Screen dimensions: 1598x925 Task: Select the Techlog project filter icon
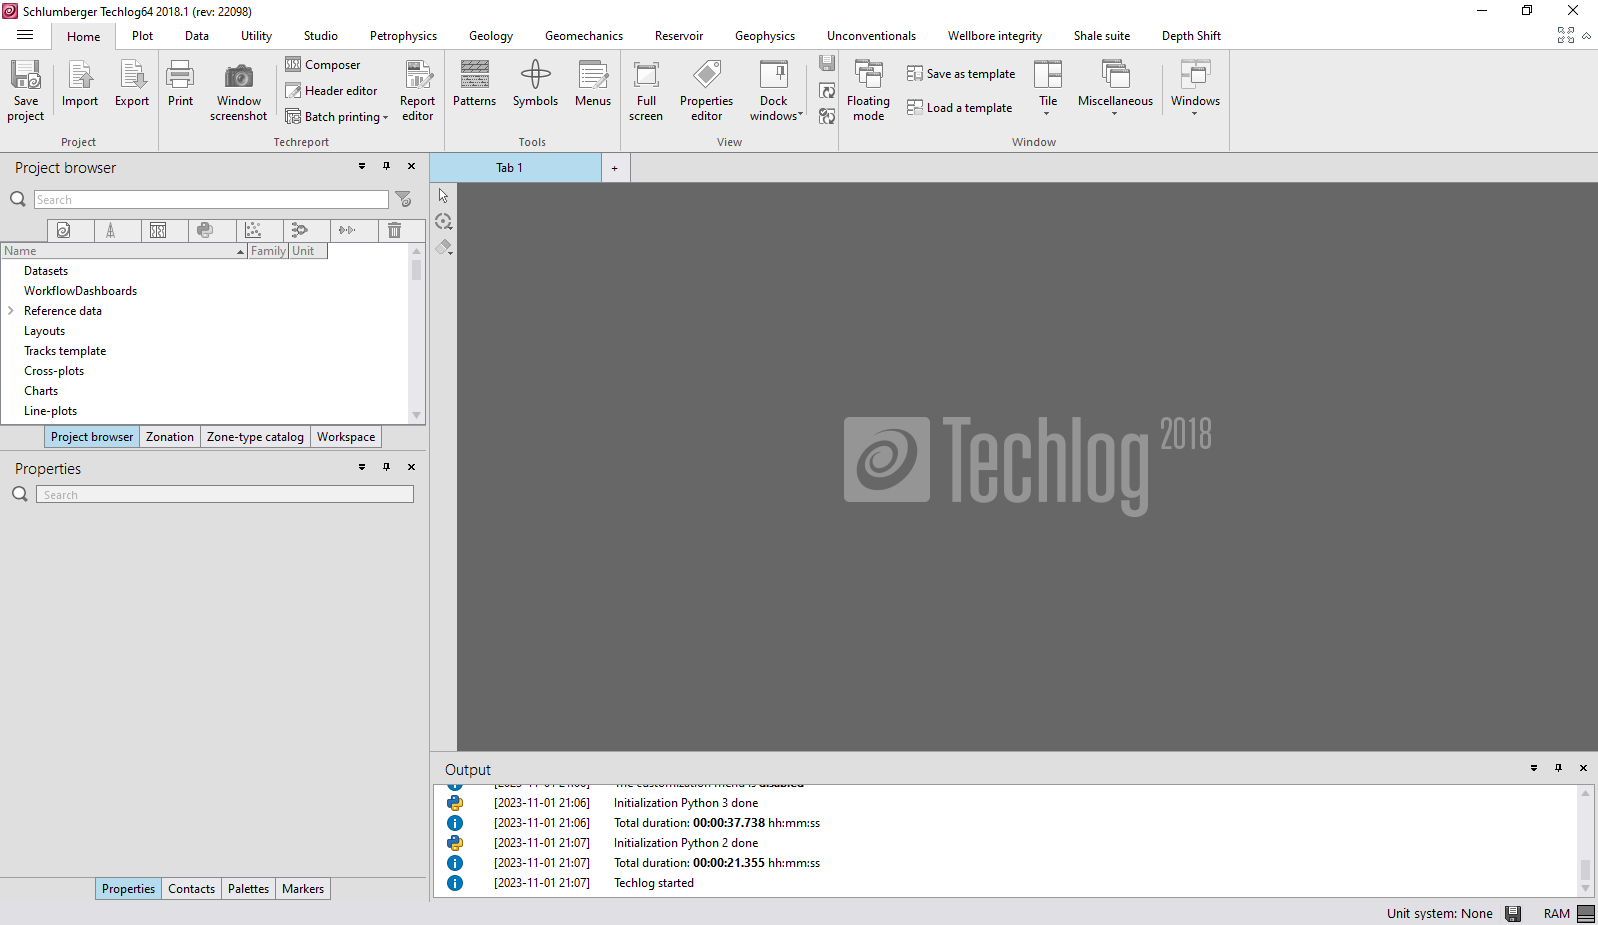[63, 231]
